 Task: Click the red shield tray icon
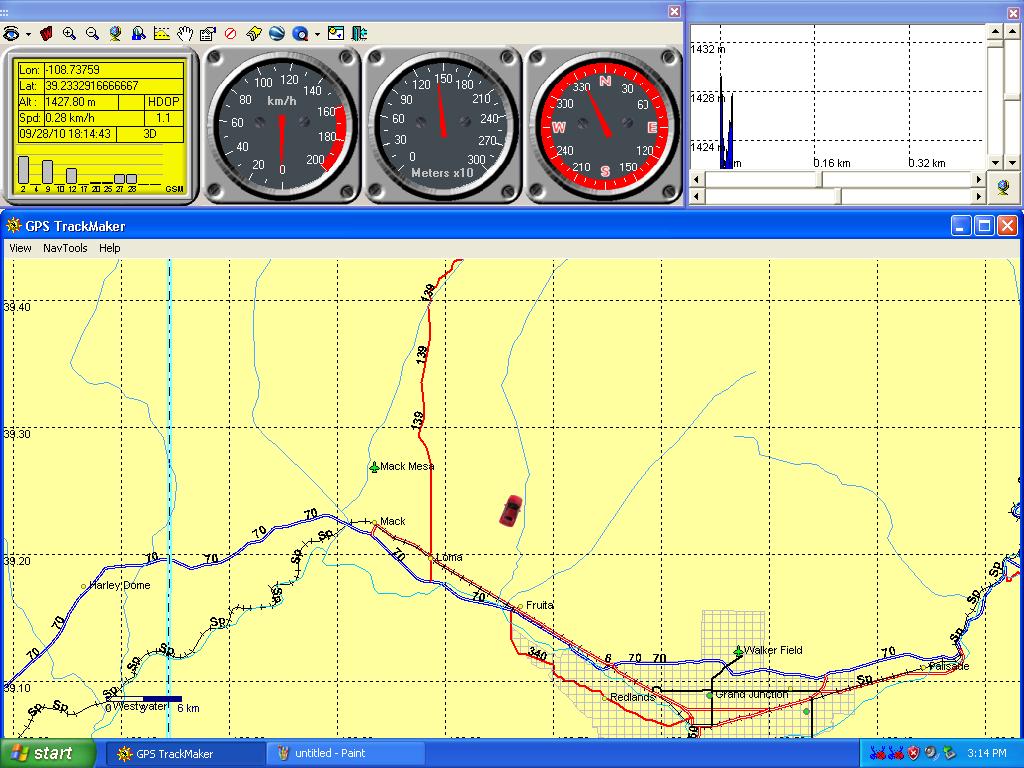click(x=914, y=754)
